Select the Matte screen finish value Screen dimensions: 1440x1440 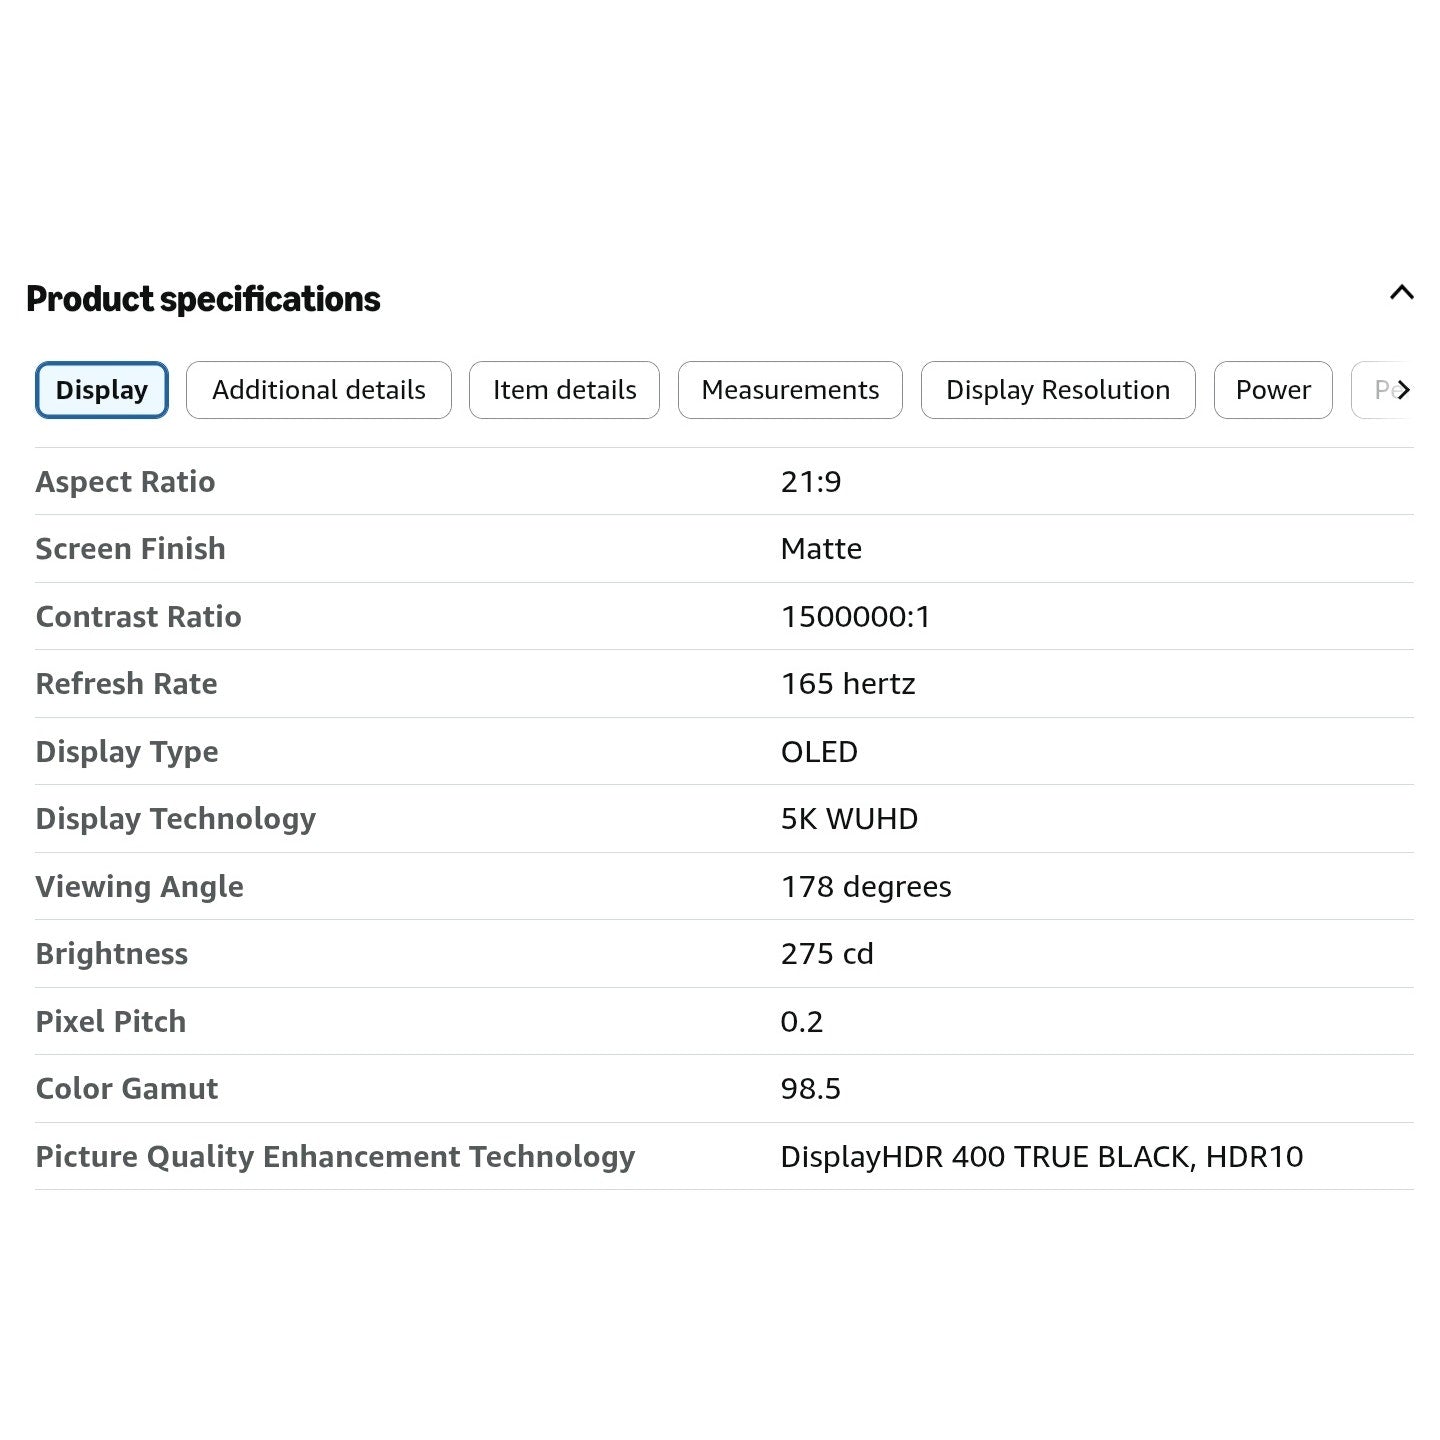[x=821, y=549]
